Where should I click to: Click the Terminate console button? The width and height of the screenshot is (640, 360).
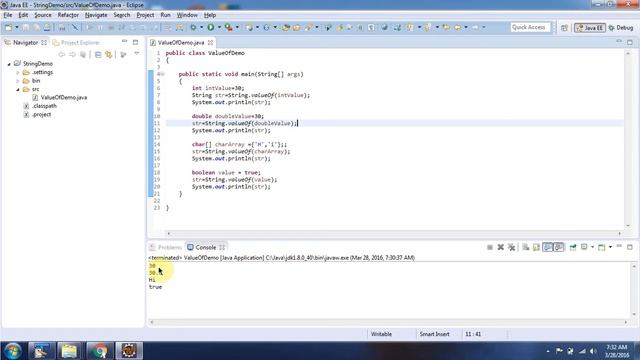pos(490,247)
